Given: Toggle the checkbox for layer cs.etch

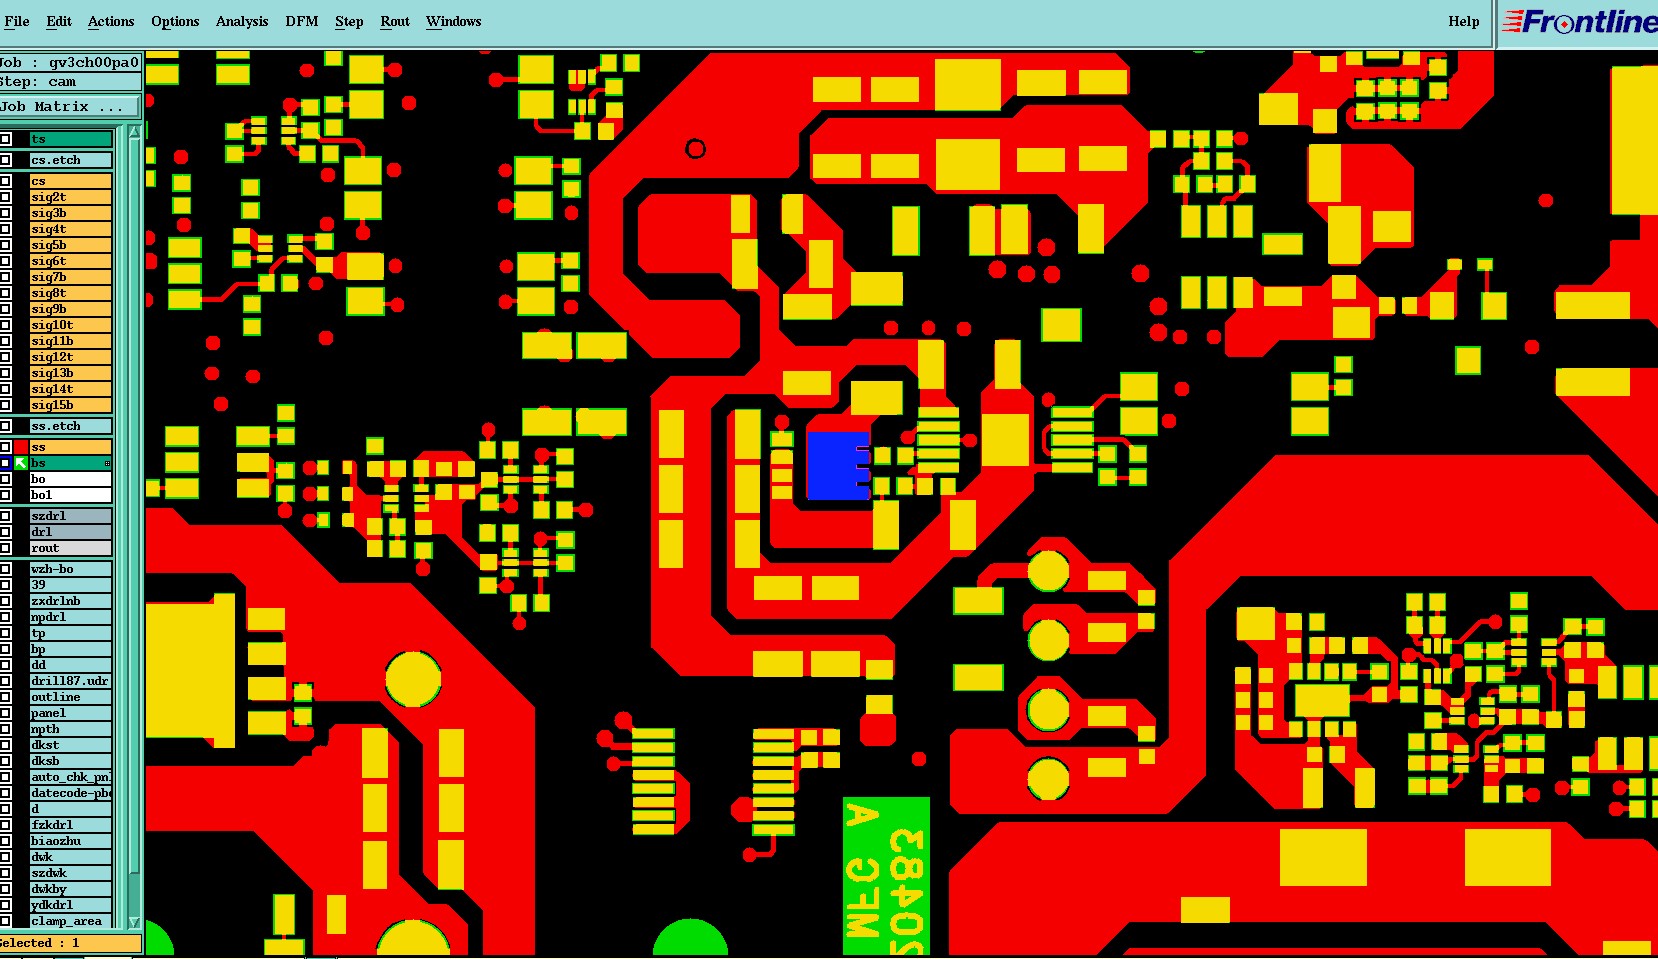Looking at the screenshot, I should click(x=5, y=160).
